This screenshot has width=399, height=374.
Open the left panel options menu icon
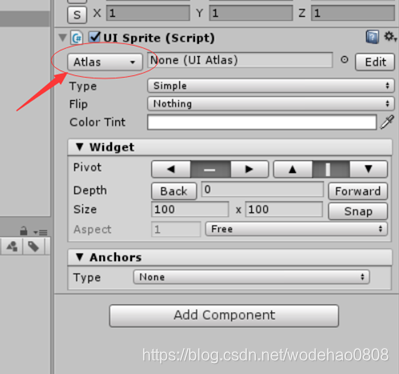click(40, 232)
